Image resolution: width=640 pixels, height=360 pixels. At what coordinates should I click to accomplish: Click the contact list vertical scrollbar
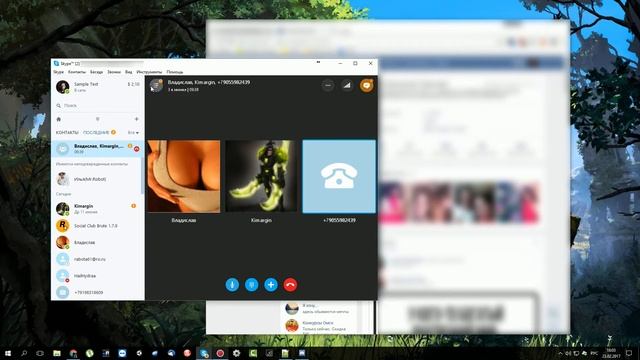pyautogui.click(x=142, y=176)
